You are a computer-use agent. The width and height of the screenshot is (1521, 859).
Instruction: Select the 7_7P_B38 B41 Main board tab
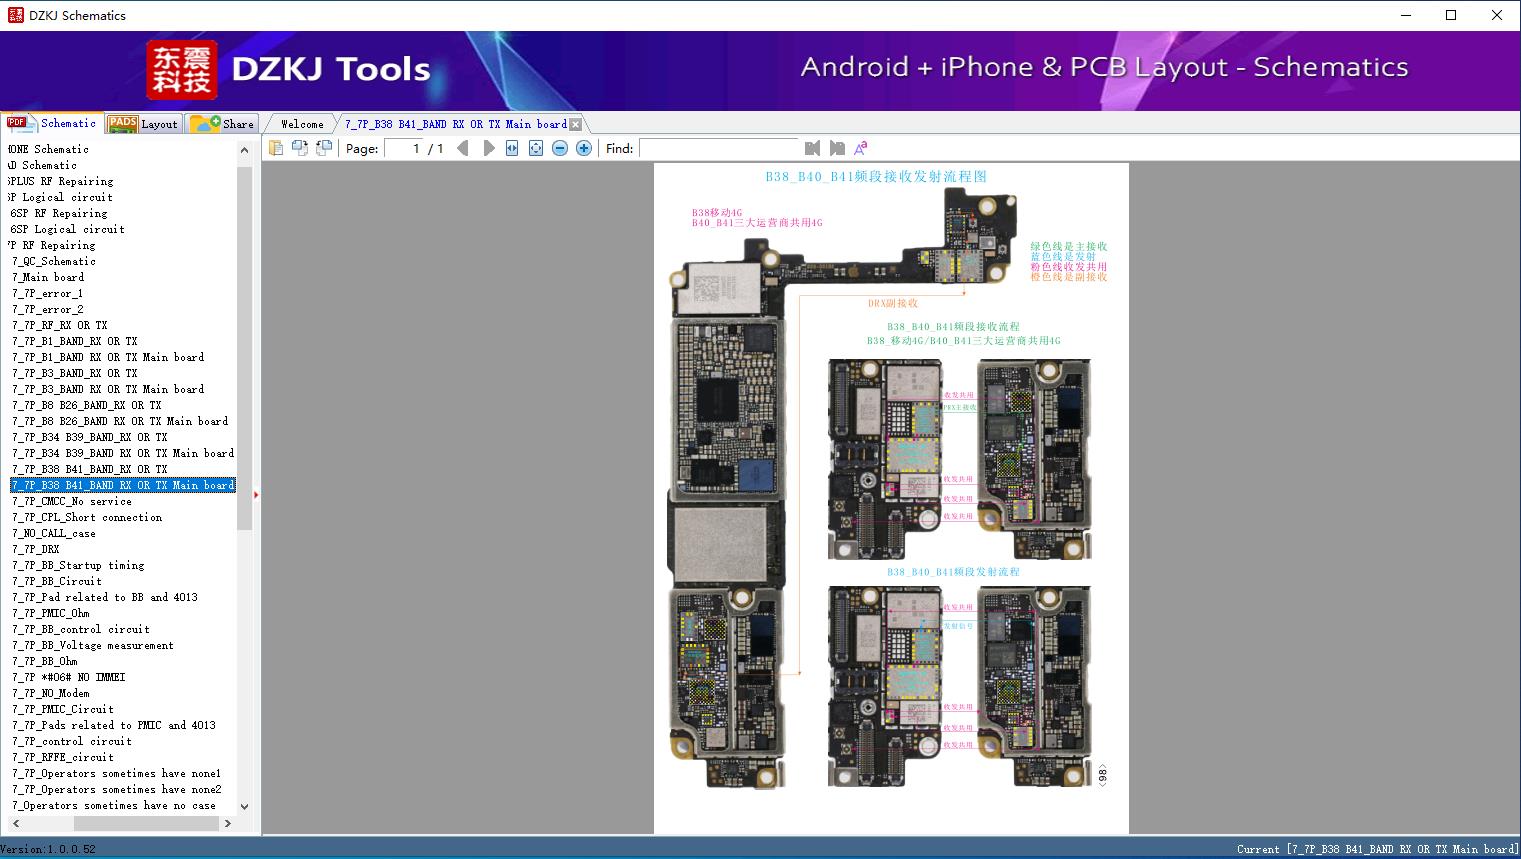455,124
